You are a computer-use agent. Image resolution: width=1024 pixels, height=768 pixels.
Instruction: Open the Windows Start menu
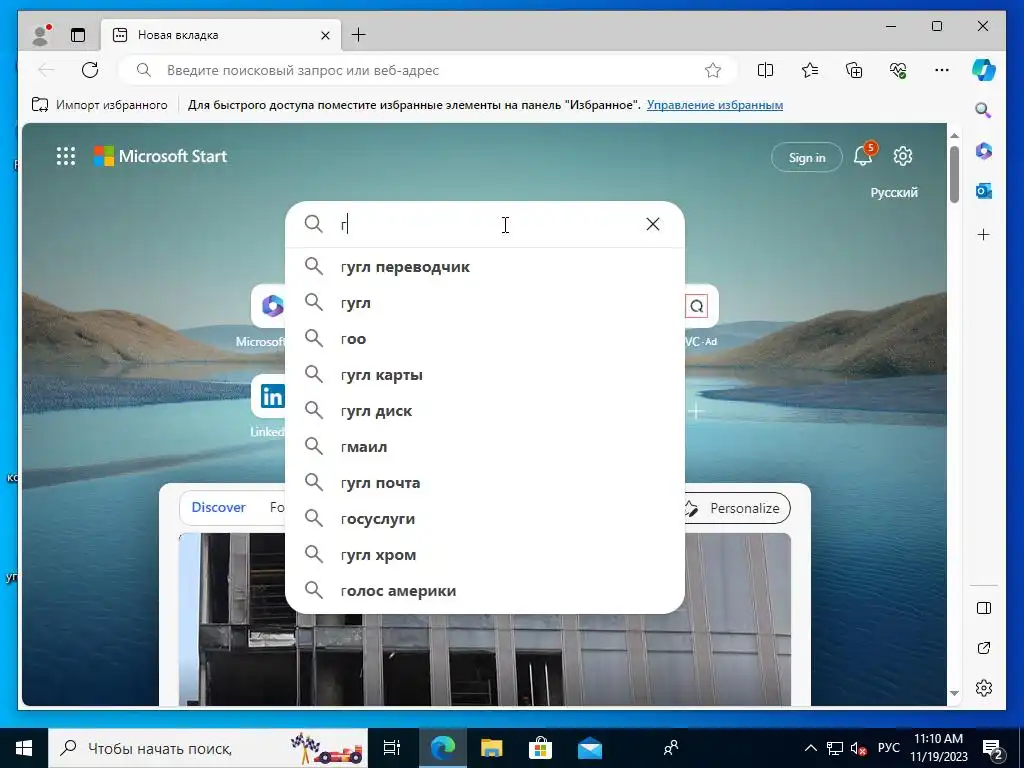24,748
